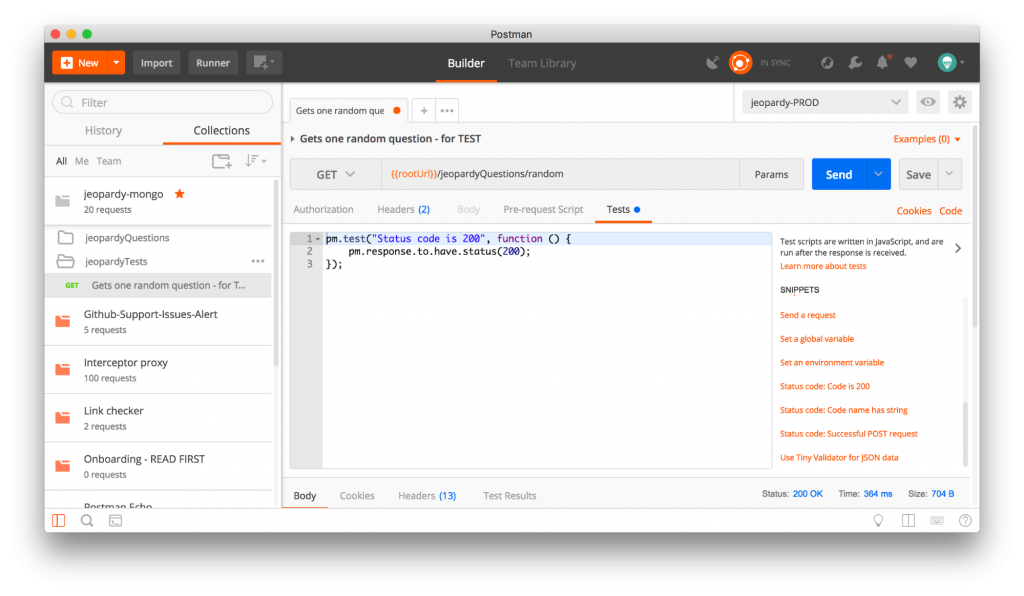Image resolution: width=1024 pixels, height=596 pixels.
Task: Collapse the snippets side panel arrow
Action: pos(958,248)
